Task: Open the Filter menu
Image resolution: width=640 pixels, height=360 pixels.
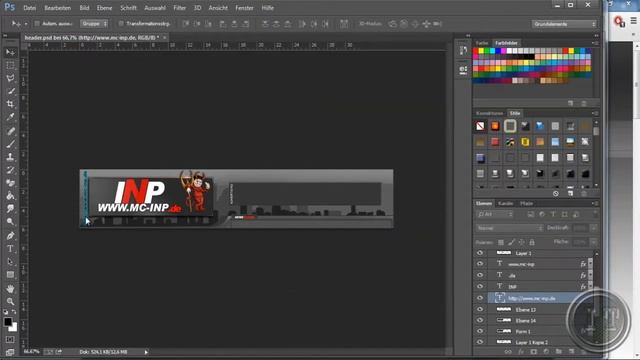Action: click(180, 8)
